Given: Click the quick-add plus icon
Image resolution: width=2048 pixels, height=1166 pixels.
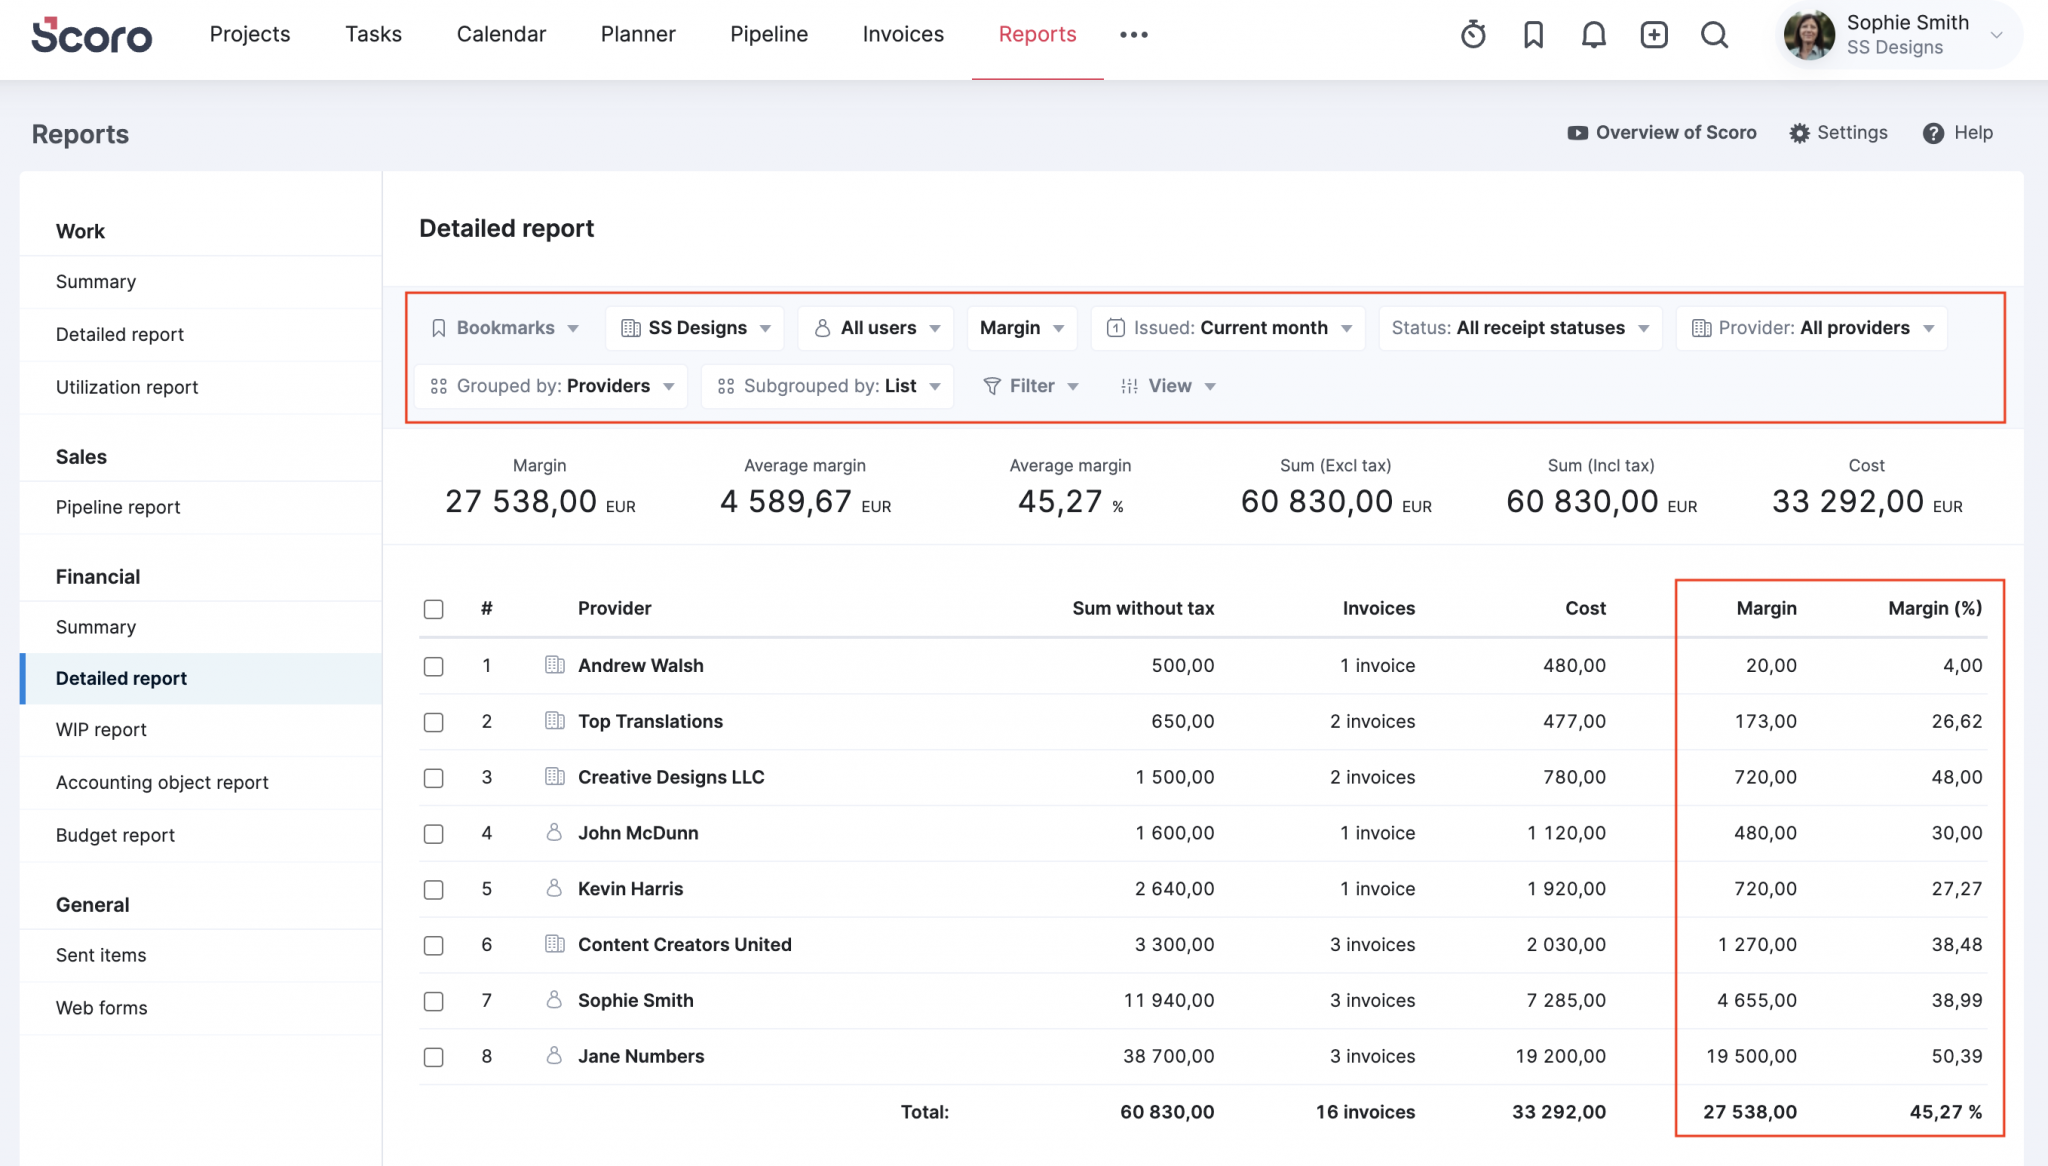Looking at the screenshot, I should [1654, 34].
